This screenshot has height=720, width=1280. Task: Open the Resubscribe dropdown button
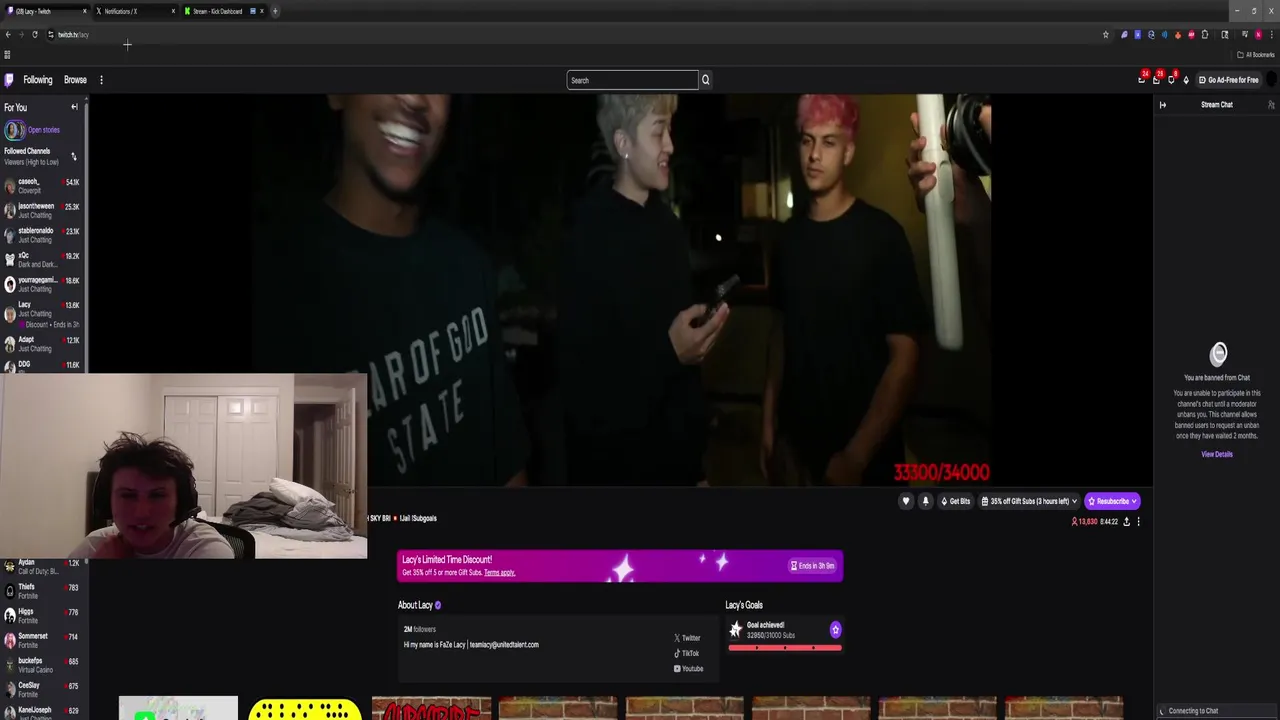point(1112,501)
